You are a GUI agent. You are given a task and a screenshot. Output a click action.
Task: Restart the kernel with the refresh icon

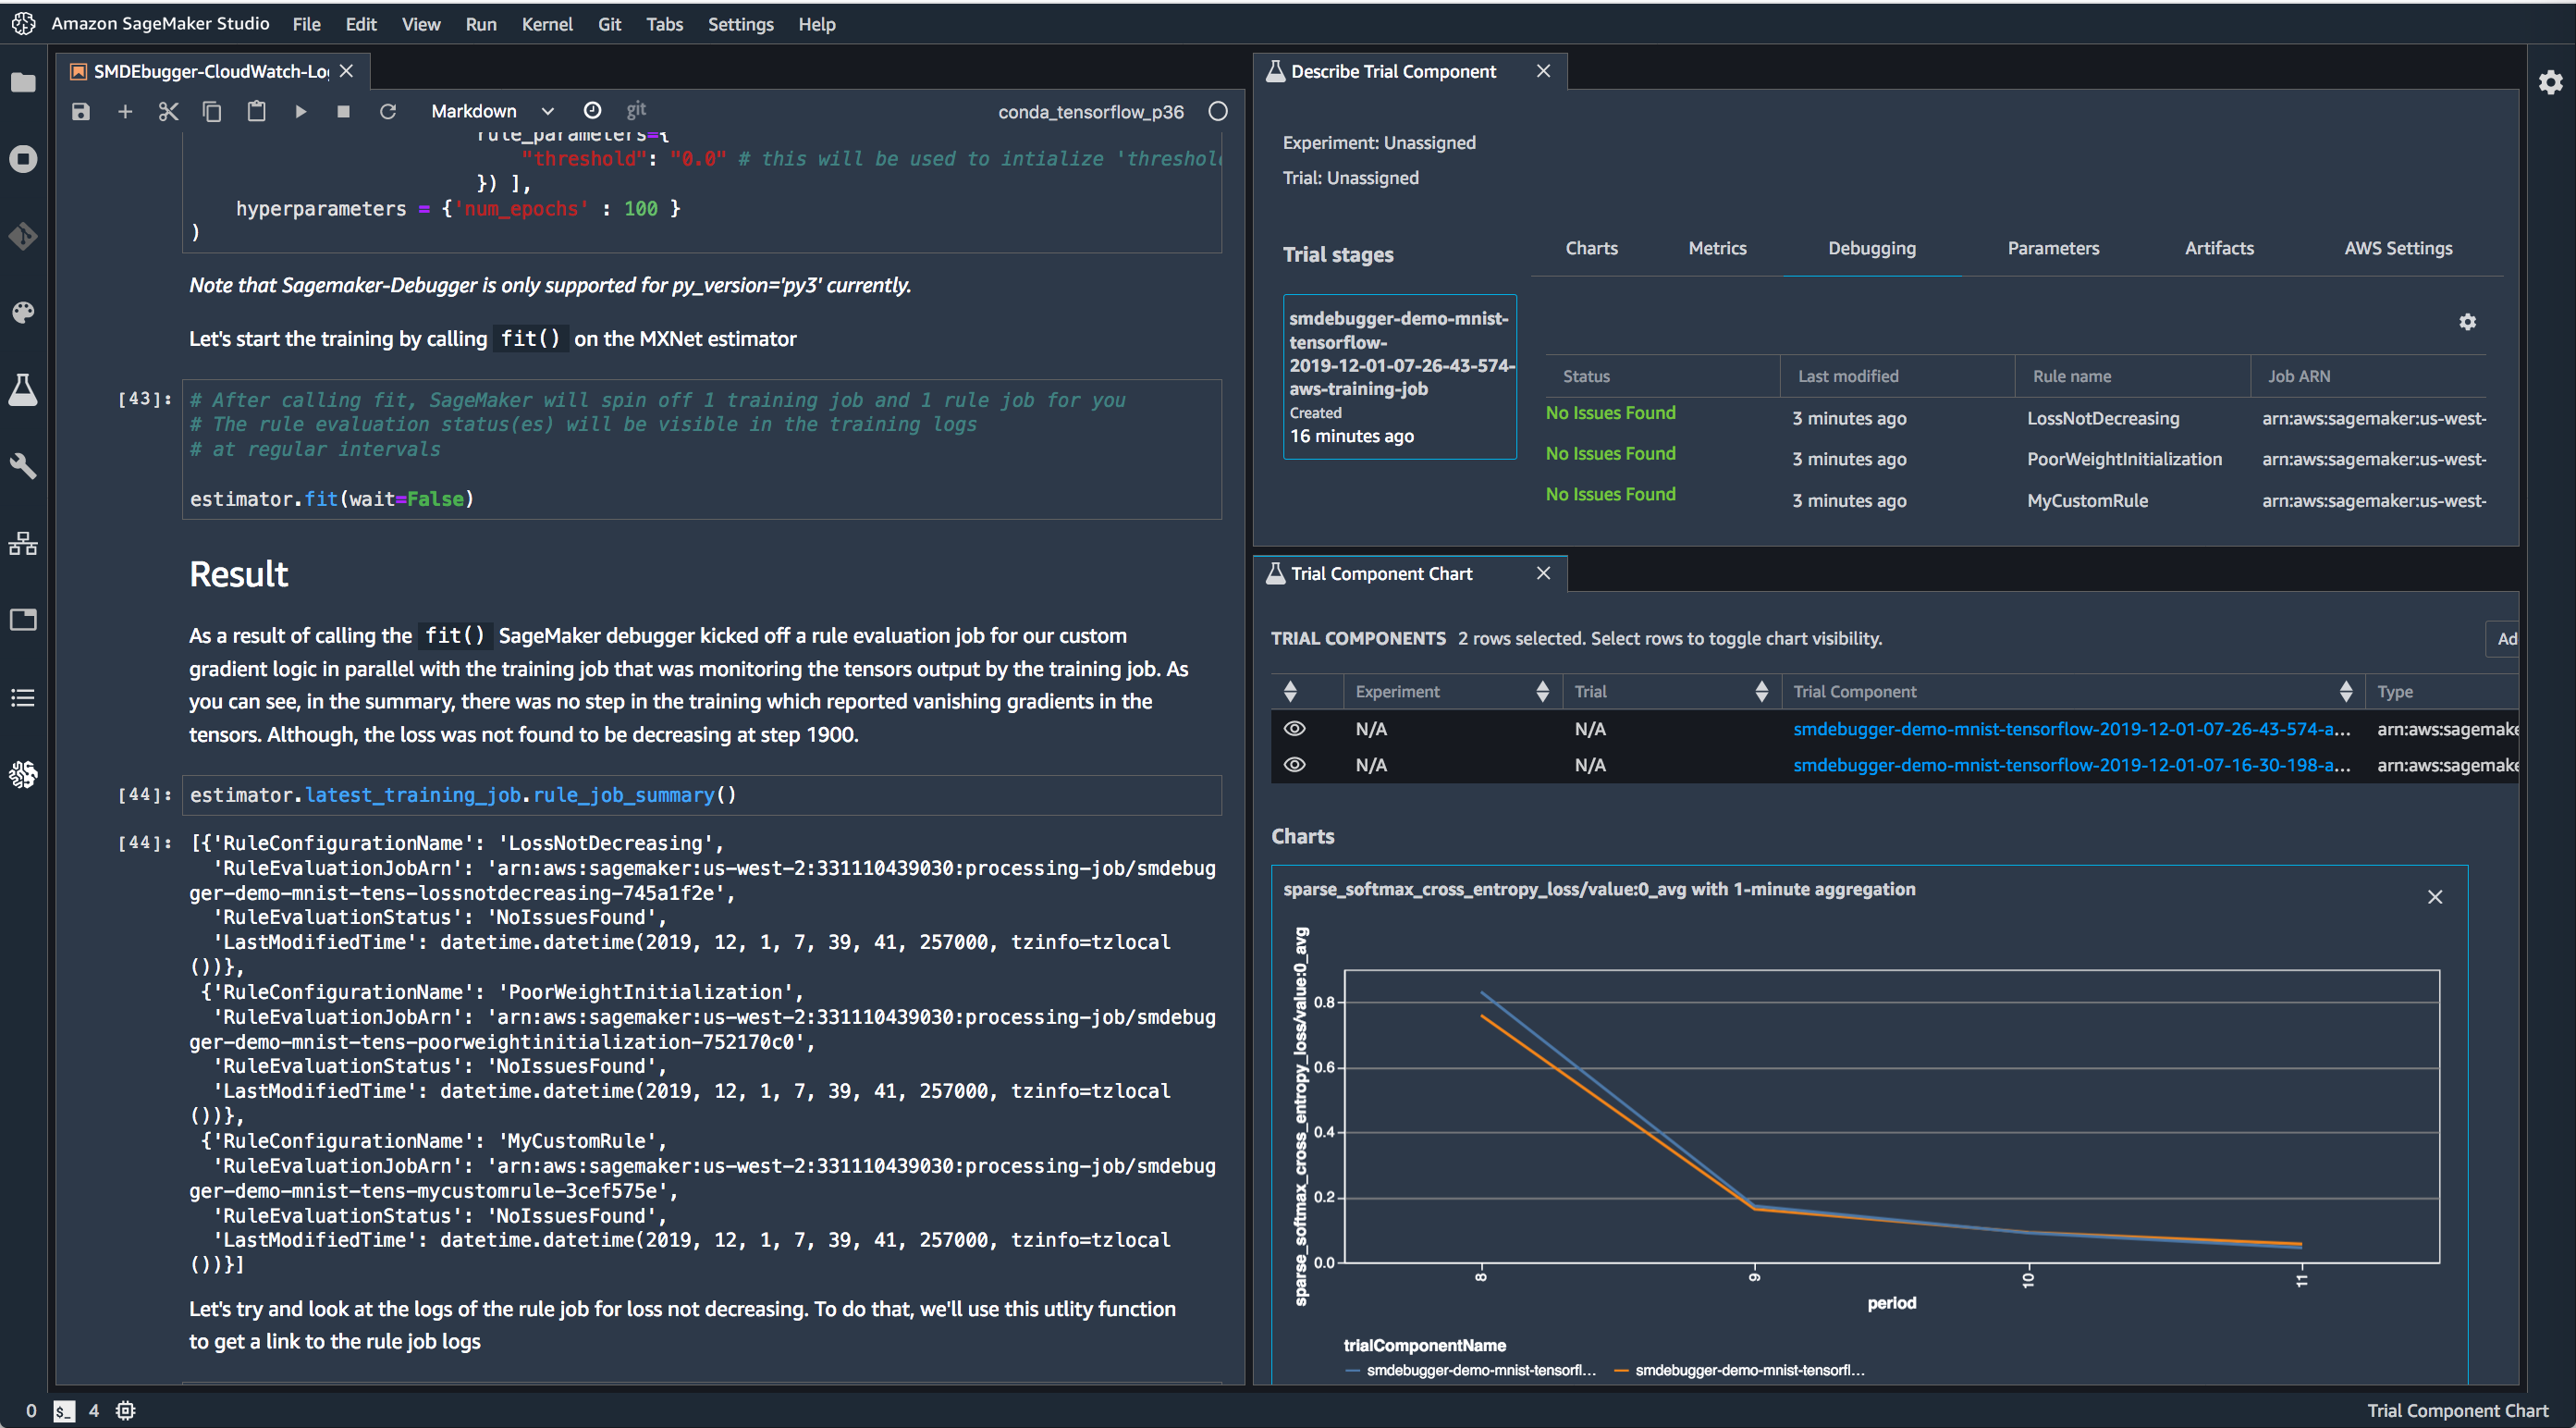click(x=388, y=111)
